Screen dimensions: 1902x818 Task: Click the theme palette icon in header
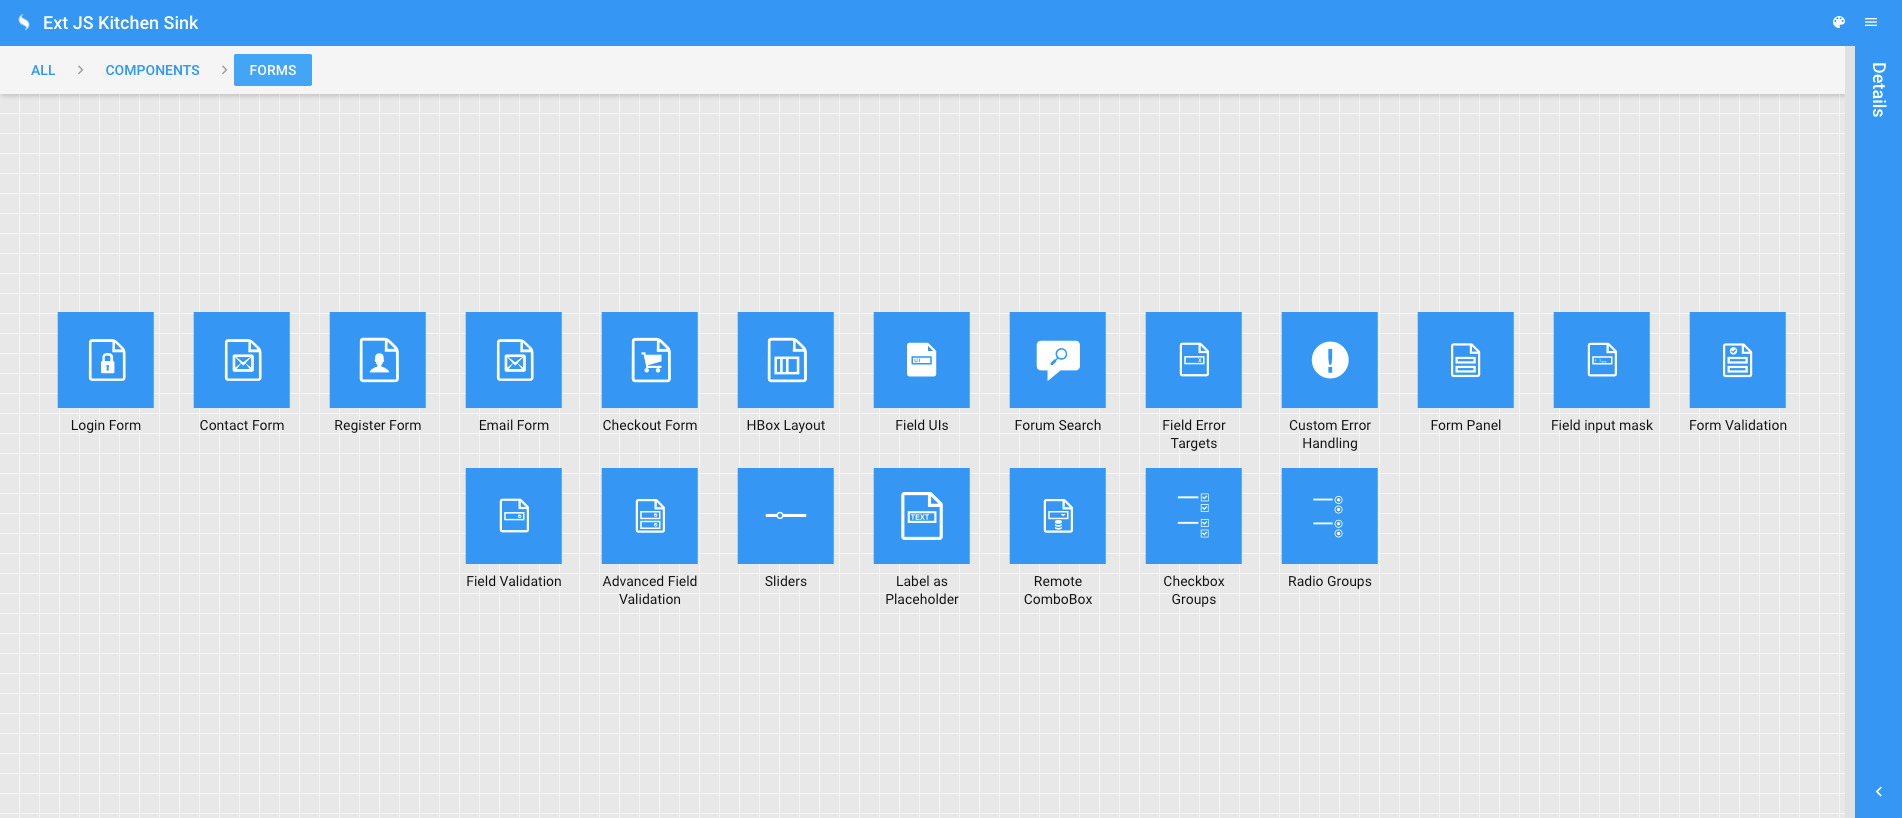pyautogui.click(x=1839, y=22)
